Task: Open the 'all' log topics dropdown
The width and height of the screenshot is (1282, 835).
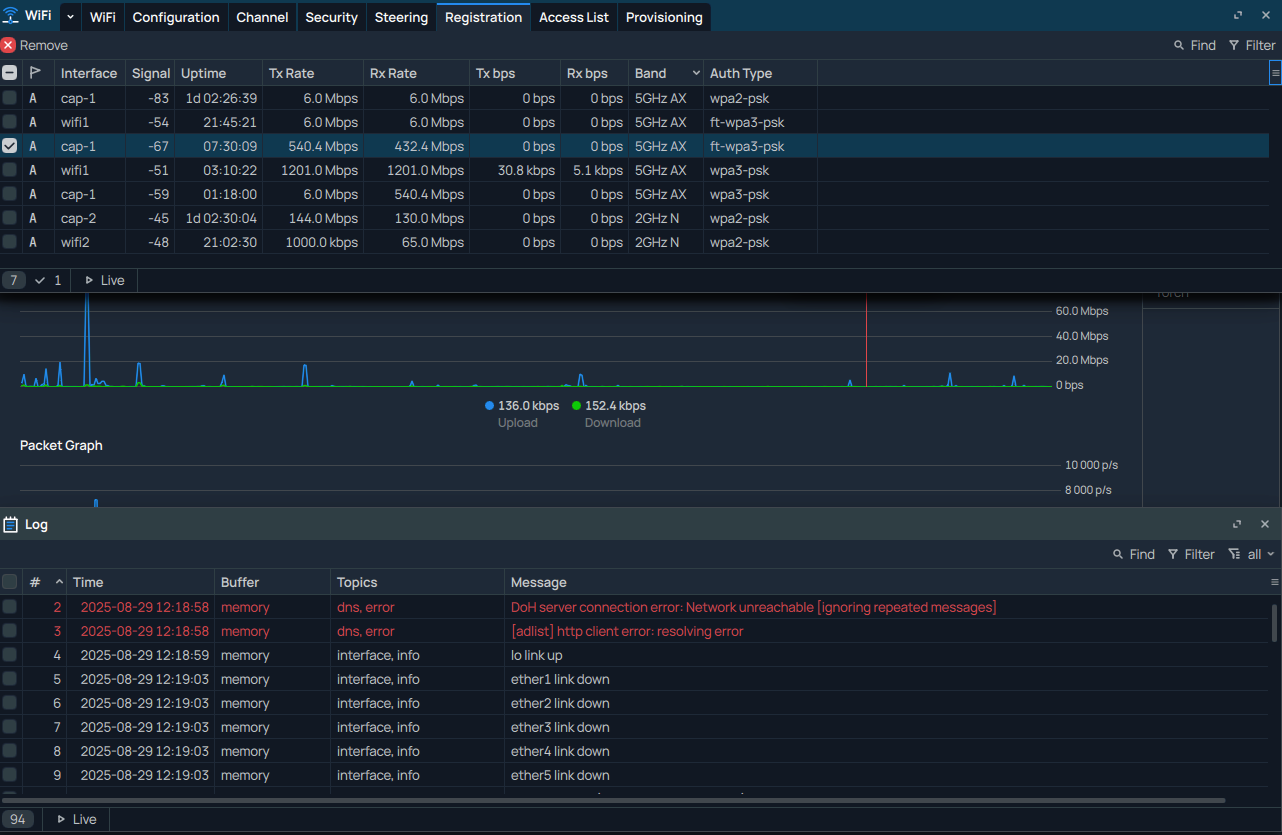Action: point(1253,554)
